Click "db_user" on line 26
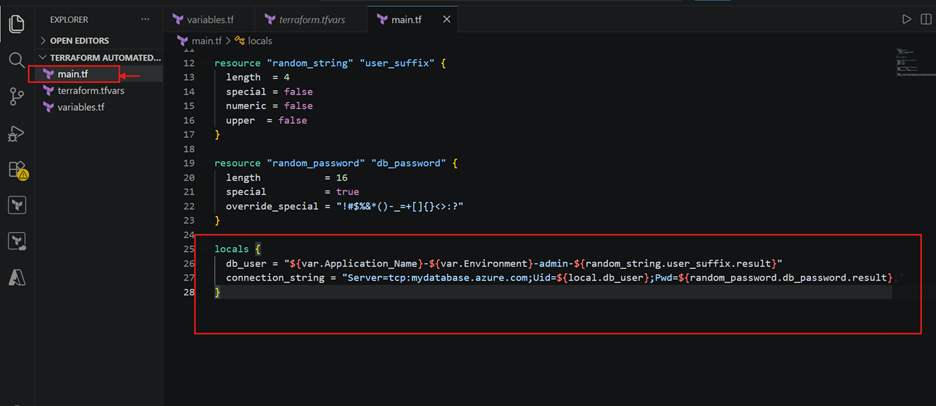The height and width of the screenshot is (406, 936). tap(246, 263)
